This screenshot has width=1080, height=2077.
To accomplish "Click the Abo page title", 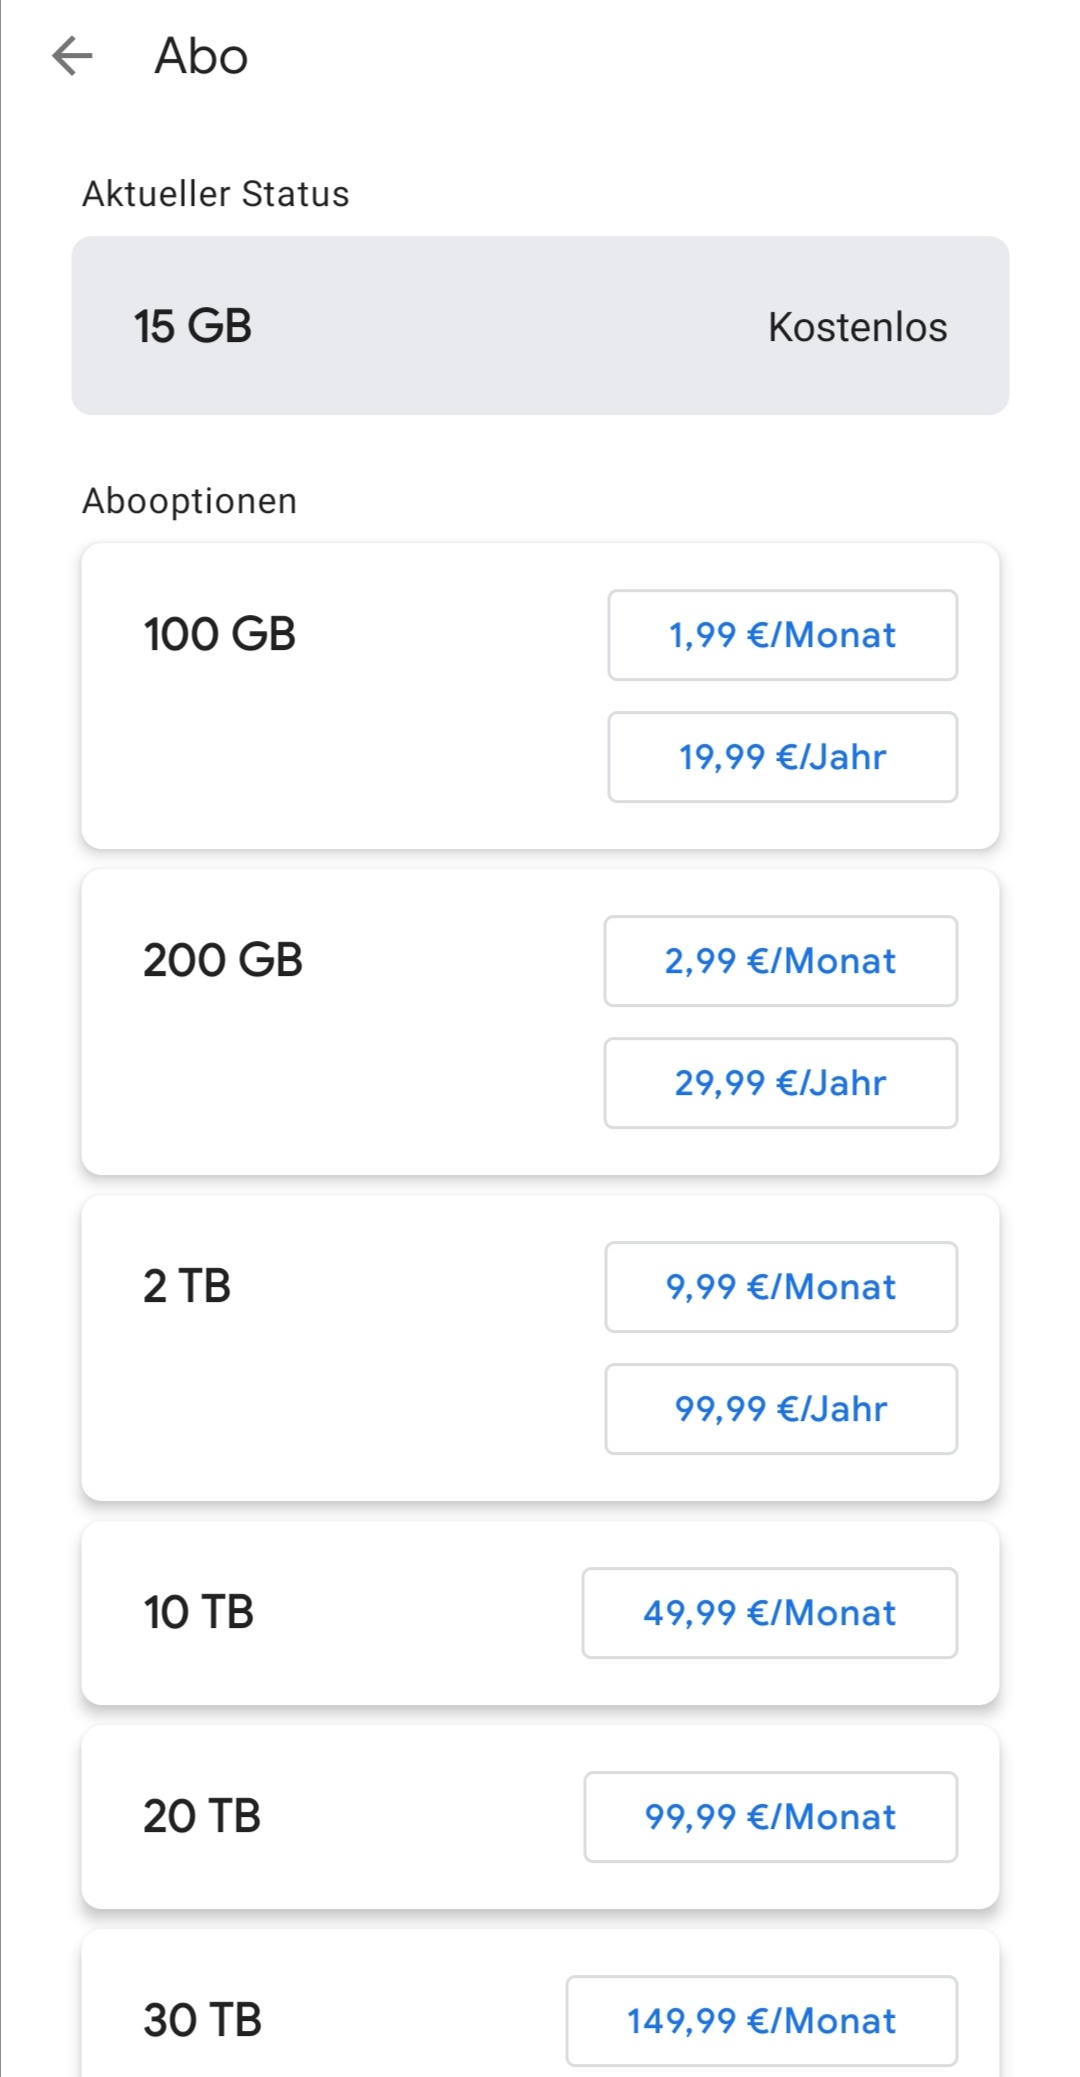I will [201, 56].
